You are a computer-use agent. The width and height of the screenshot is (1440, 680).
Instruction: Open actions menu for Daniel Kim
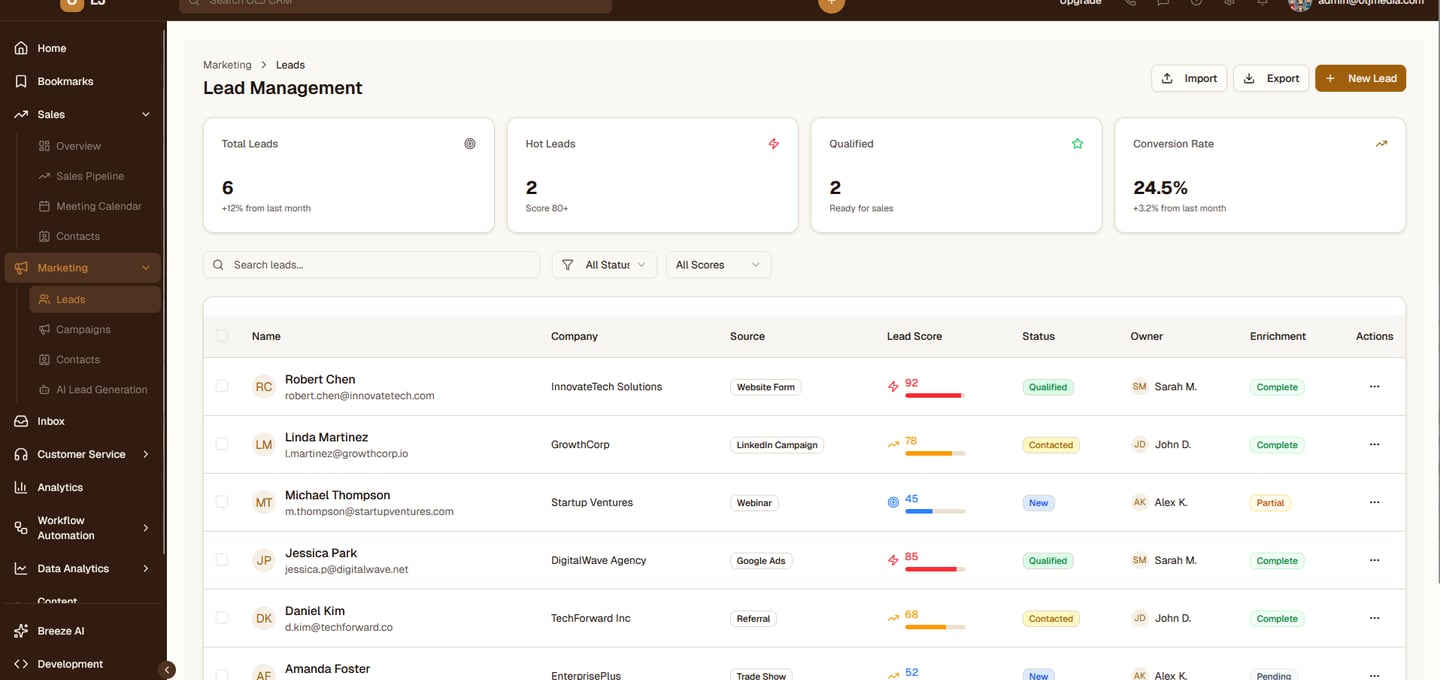pyautogui.click(x=1374, y=619)
